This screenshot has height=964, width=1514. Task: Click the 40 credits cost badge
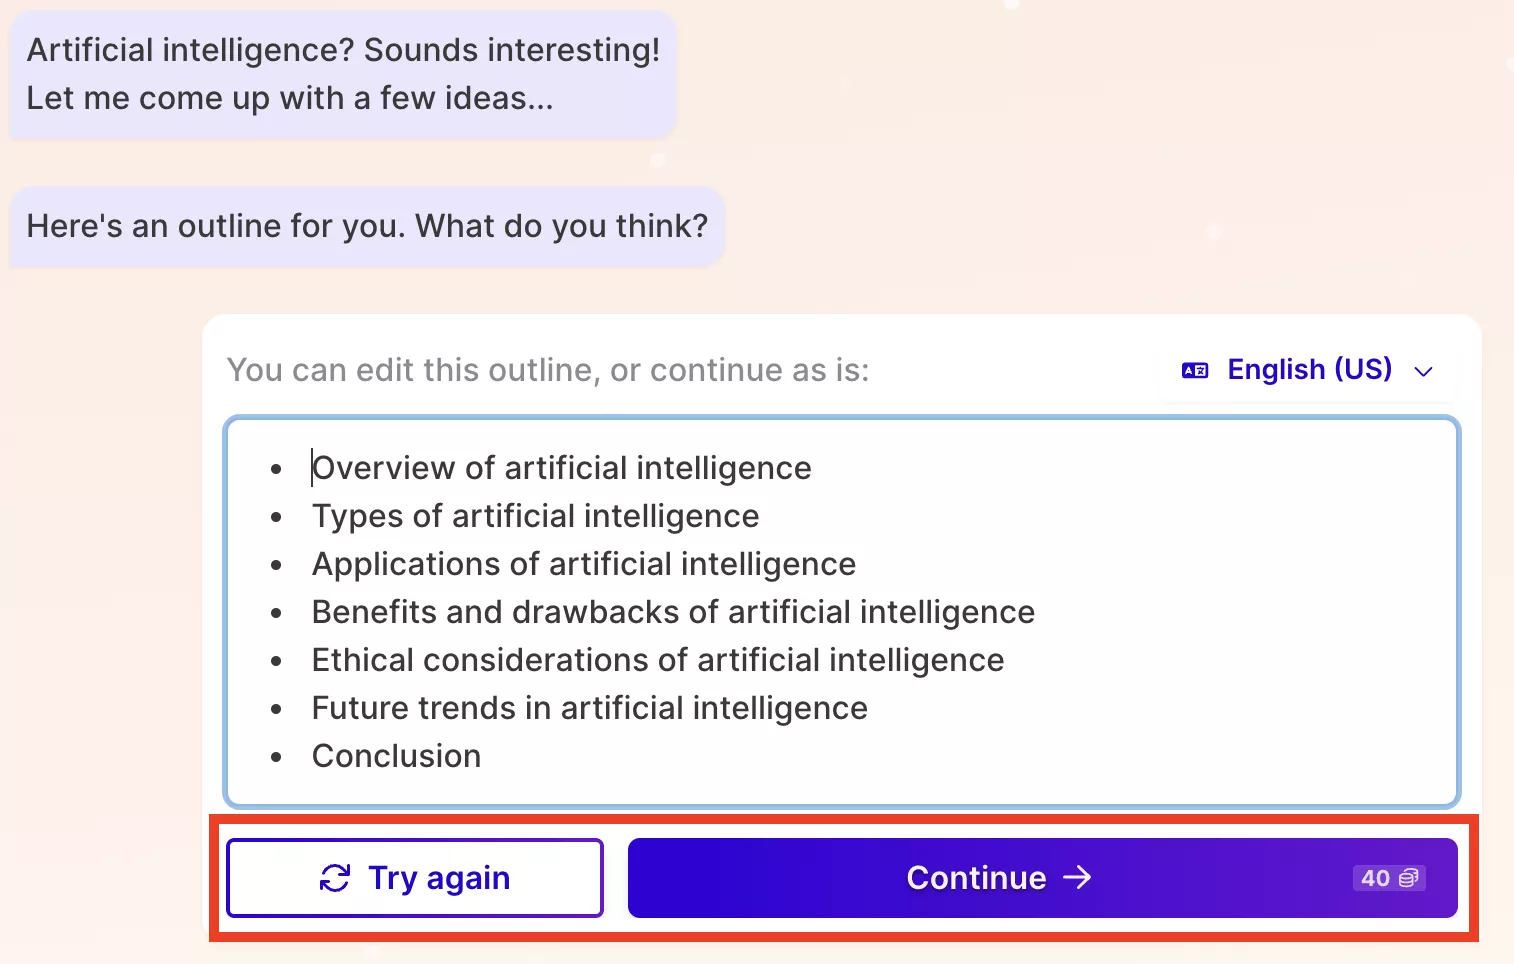(1388, 878)
